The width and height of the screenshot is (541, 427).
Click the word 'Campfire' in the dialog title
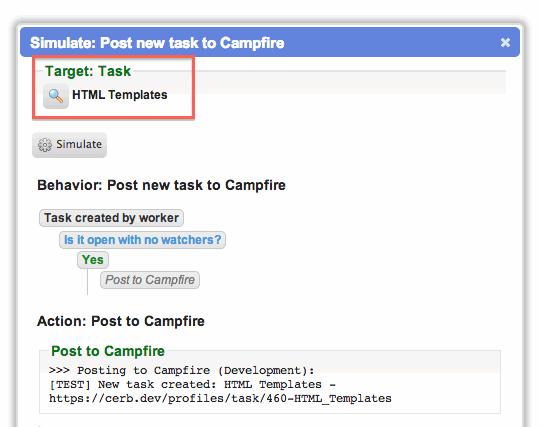(252, 43)
